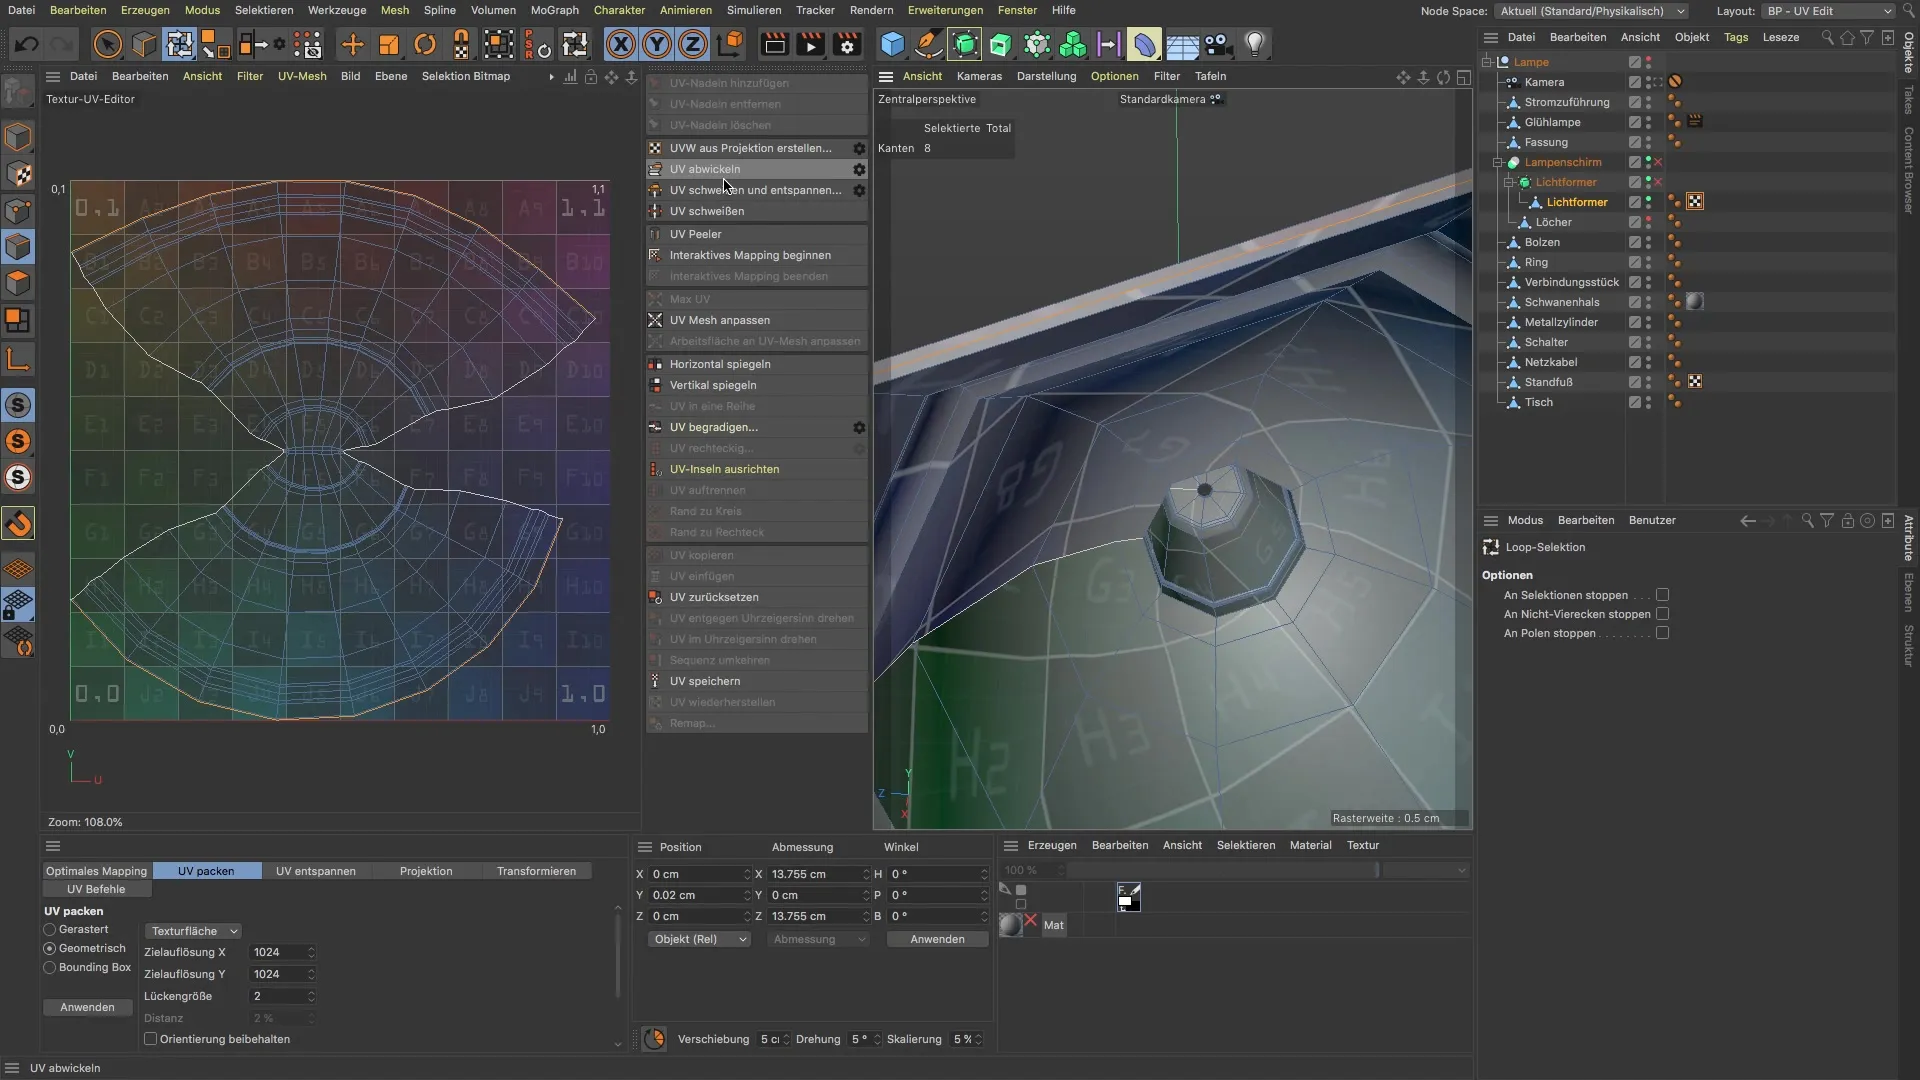
Task: Open the Texturfläche dropdown
Action: coord(193,931)
